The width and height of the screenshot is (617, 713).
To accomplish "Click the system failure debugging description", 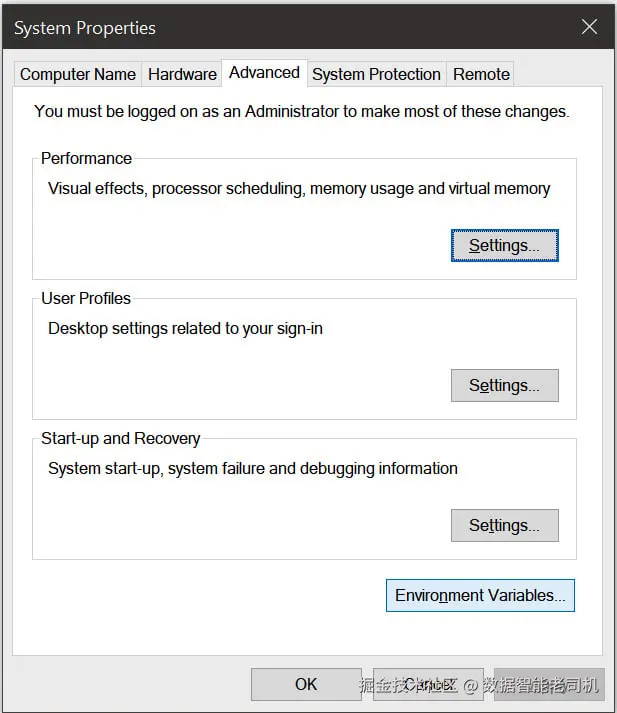I will [253, 468].
